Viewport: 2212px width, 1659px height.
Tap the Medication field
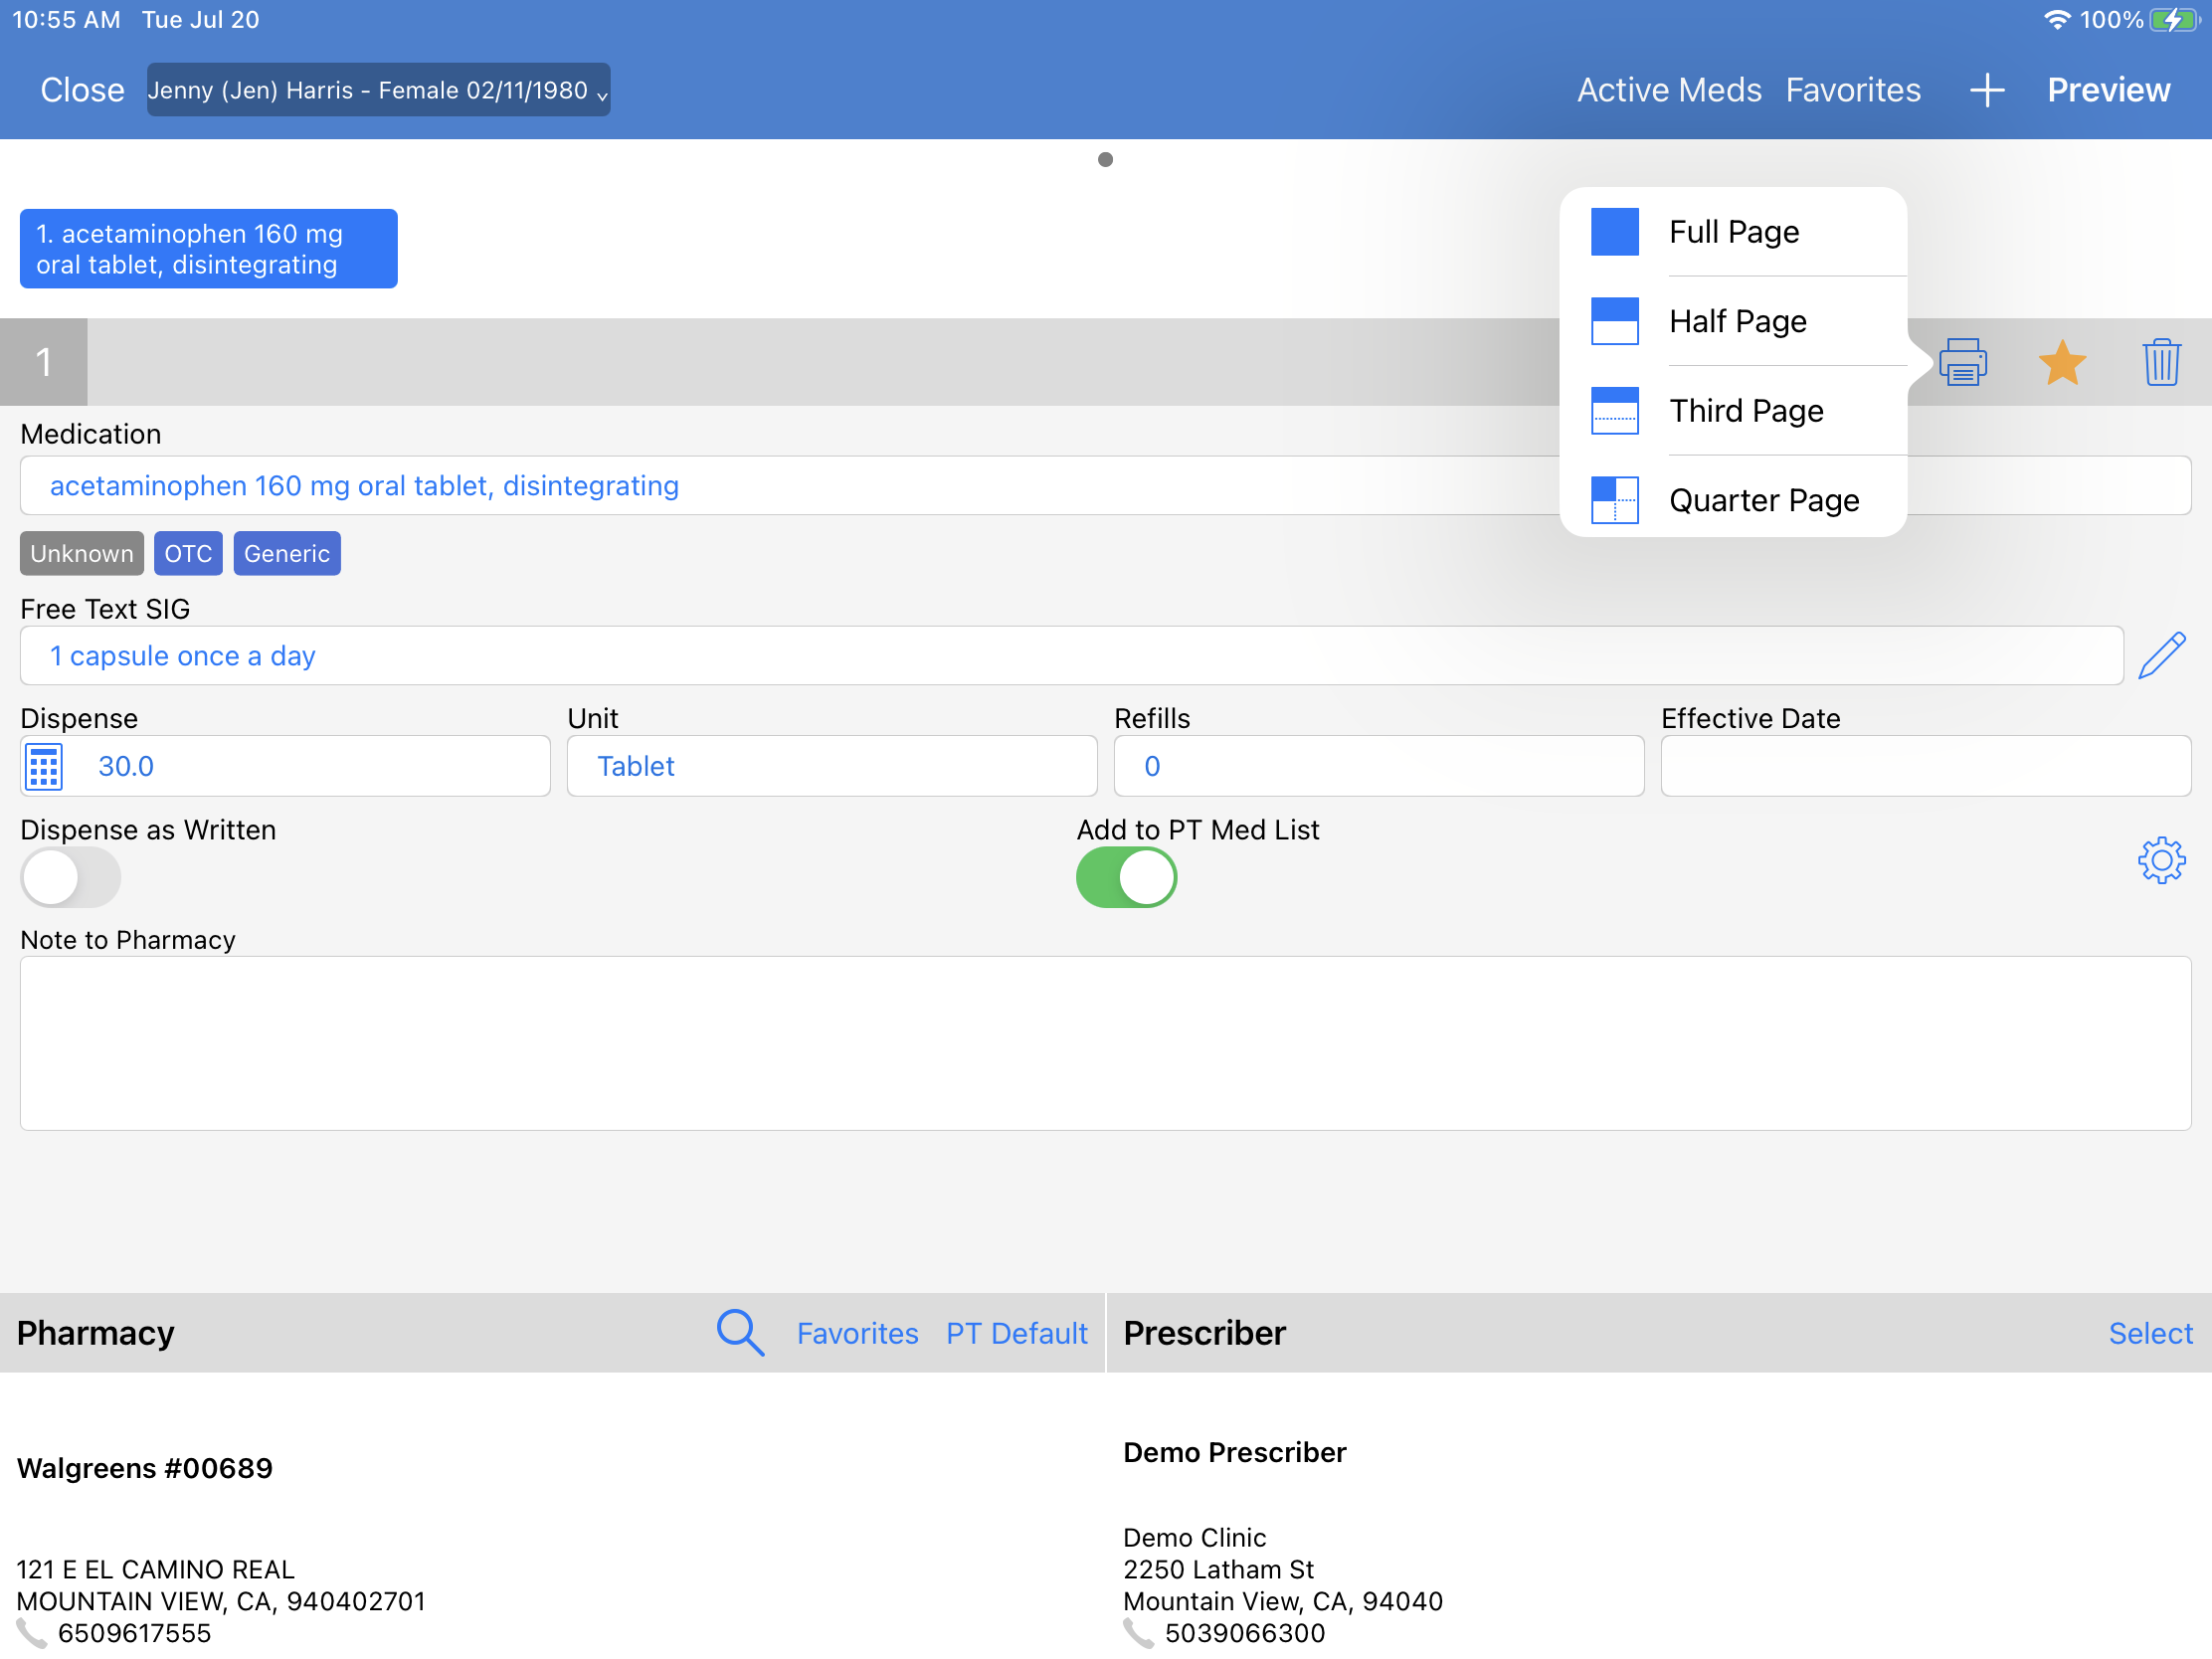(1105, 486)
